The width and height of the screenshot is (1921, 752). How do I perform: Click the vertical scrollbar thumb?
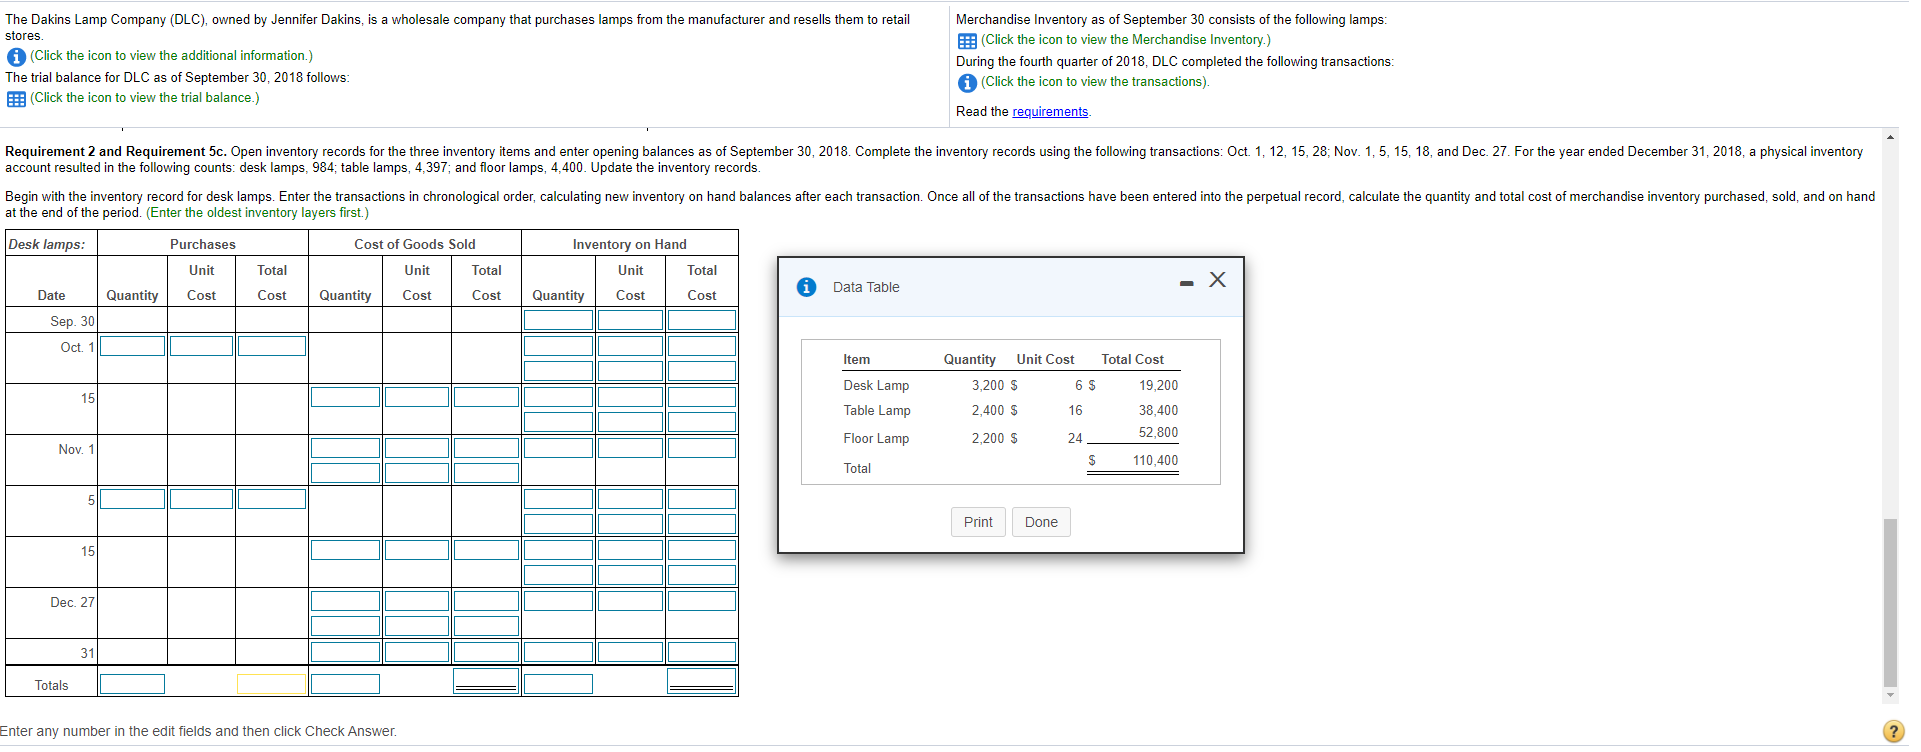click(x=1890, y=603)
